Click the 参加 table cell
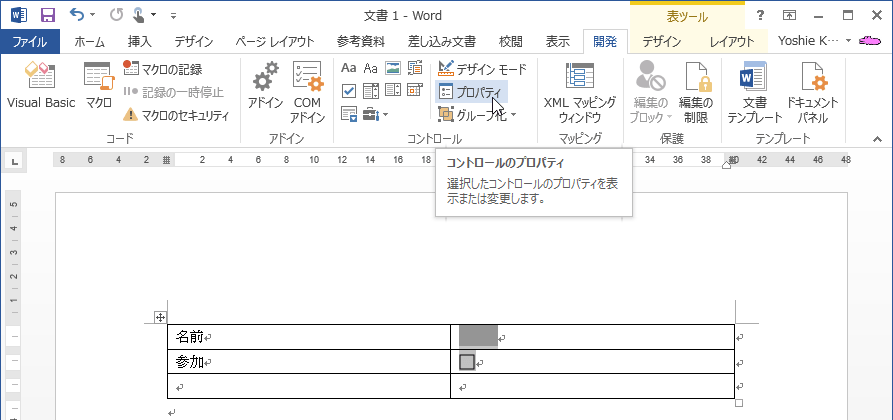Image resolution: width=893 pixels, height=420 pixels. (309, 362)
